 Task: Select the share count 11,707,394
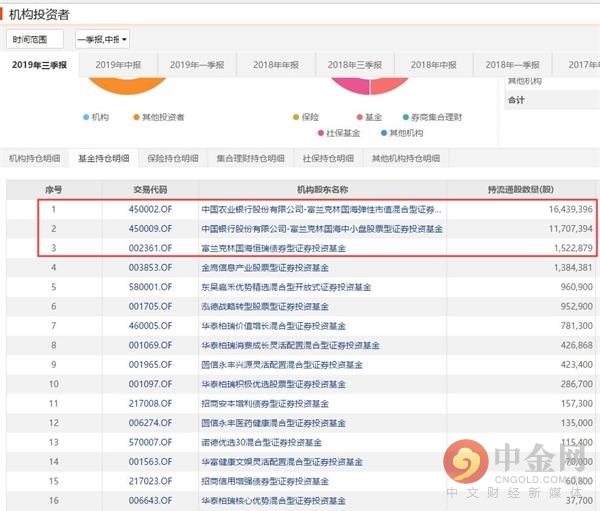(571, 229)
